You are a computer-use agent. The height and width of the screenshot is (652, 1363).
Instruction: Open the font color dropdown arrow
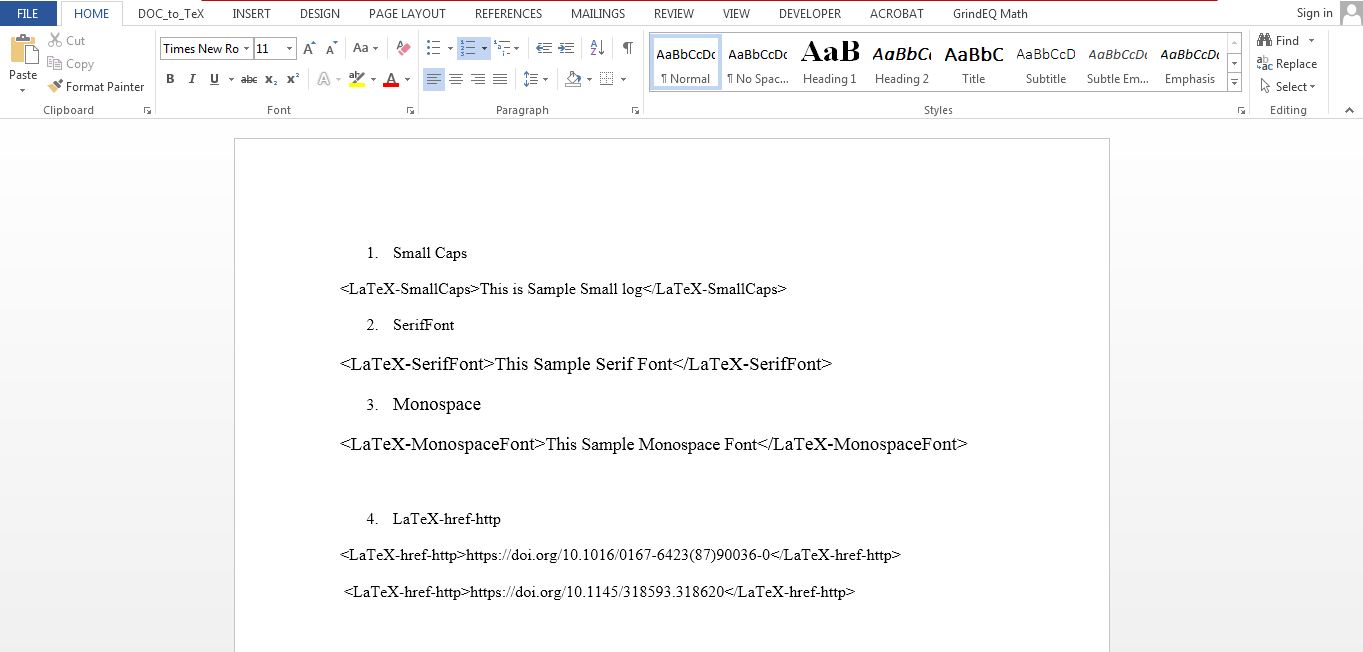click(x=407, y=79)
